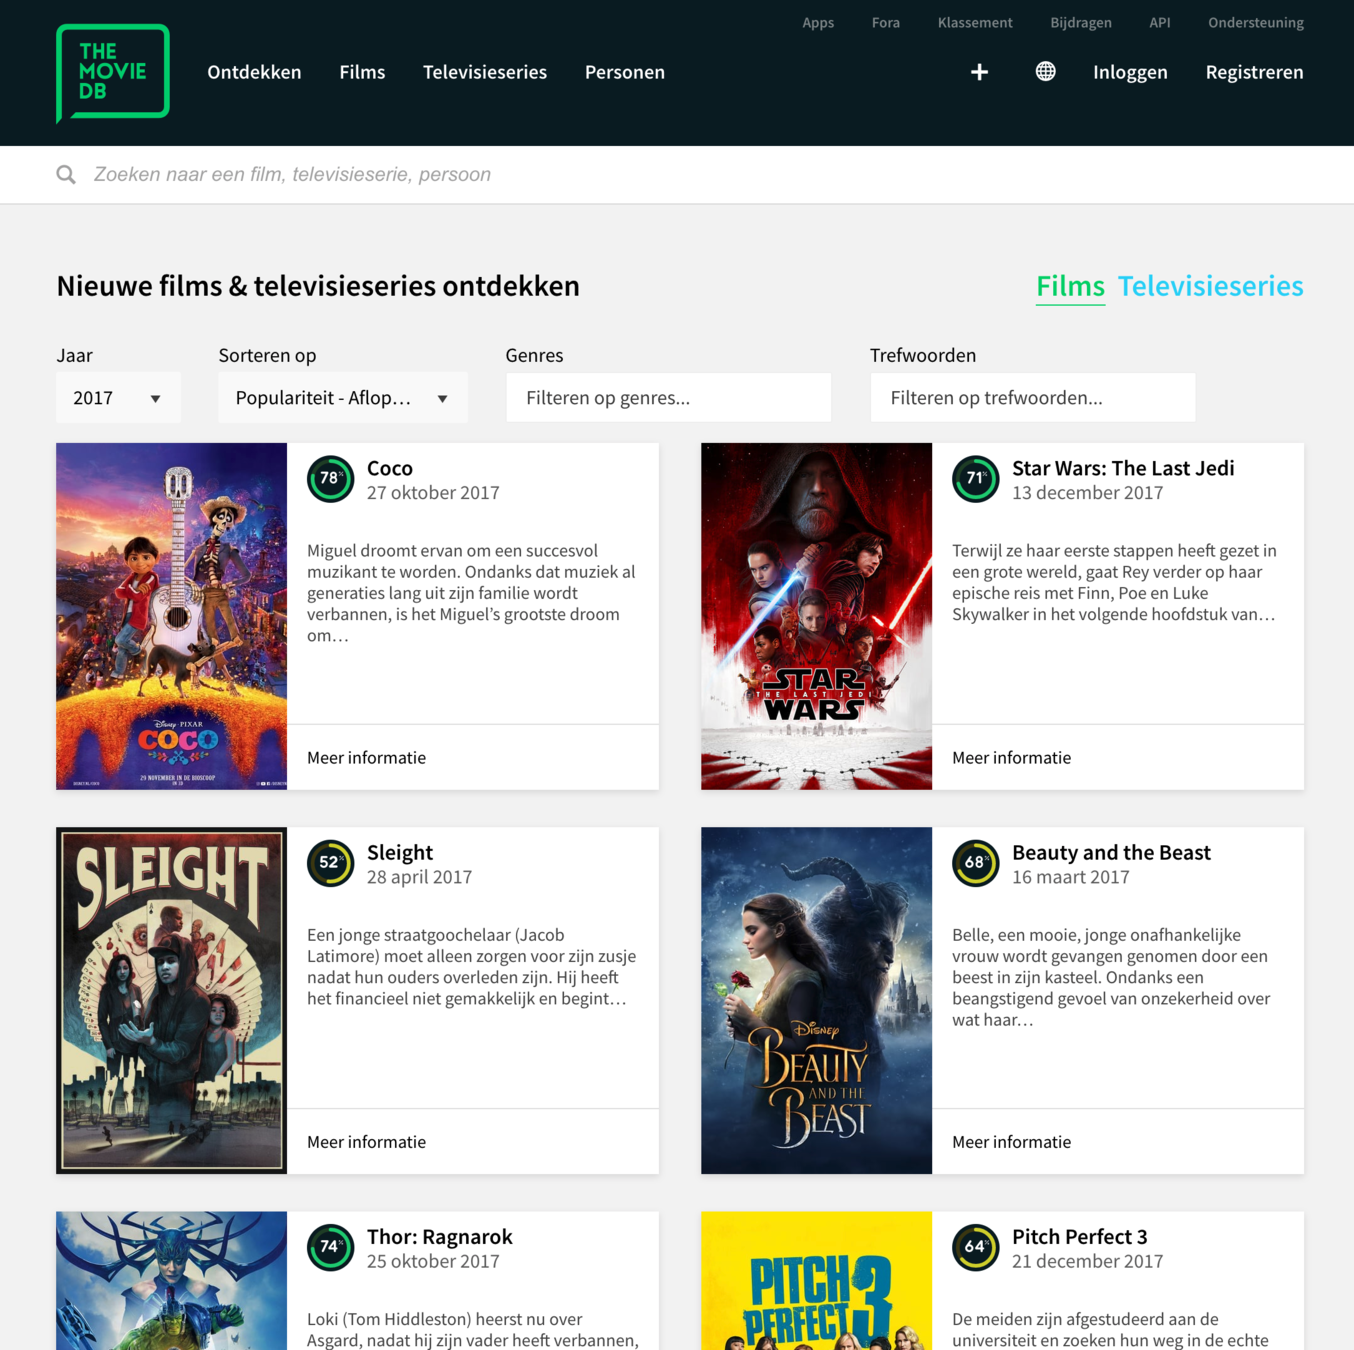The height and width of the screenshot is (1350, 1354).
Task: Open the Apps link
Action: (818, 23)
